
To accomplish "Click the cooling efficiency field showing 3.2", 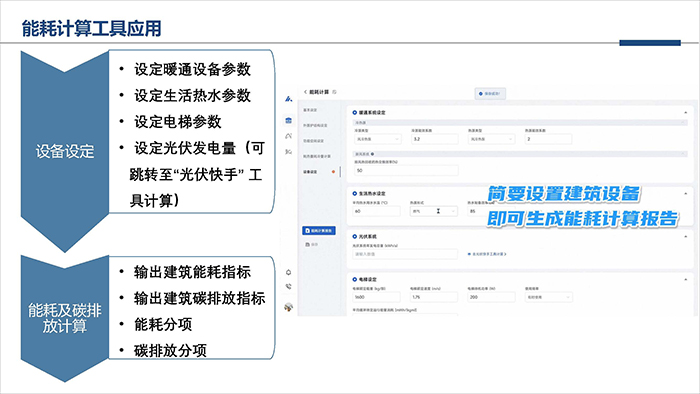I will point(434,139).
